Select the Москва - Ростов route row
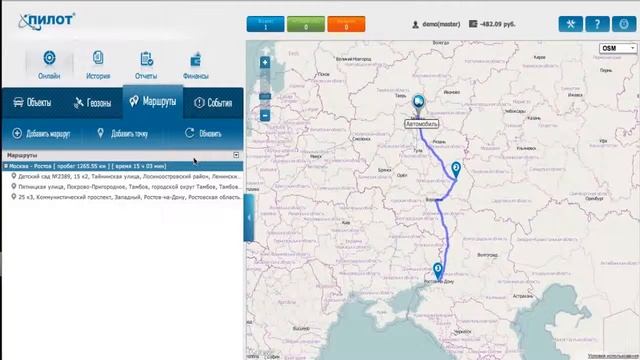Screen dimensions: 640x360 tap(122, 166)
